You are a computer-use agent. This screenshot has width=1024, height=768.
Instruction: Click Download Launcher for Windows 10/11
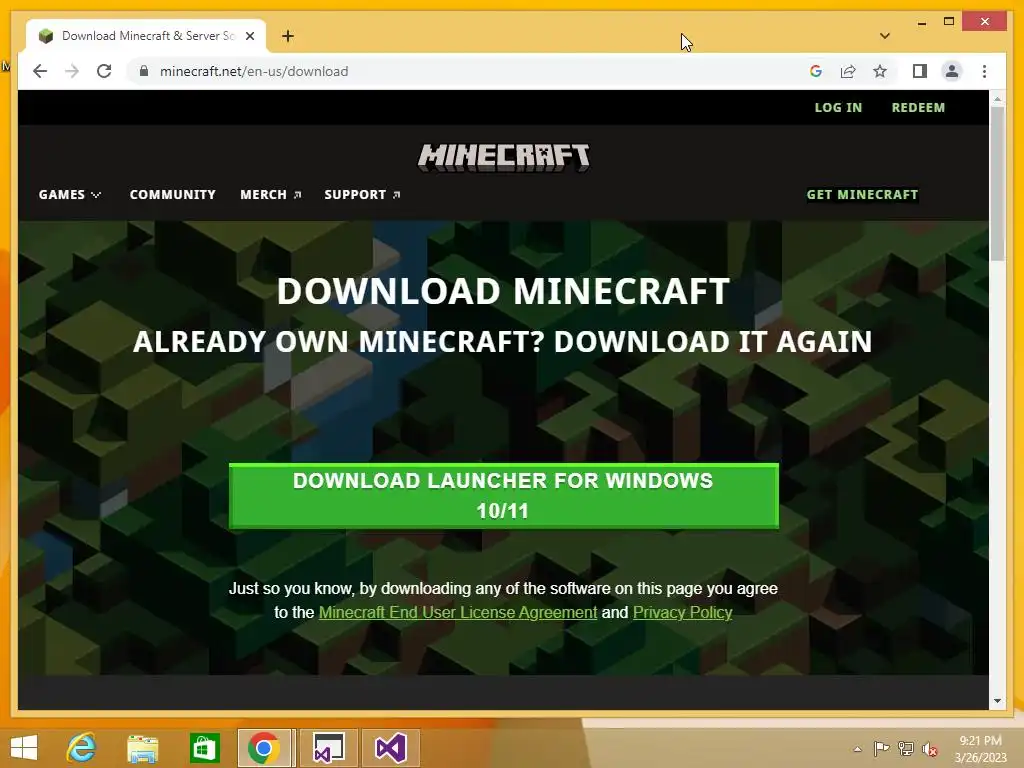504,496
